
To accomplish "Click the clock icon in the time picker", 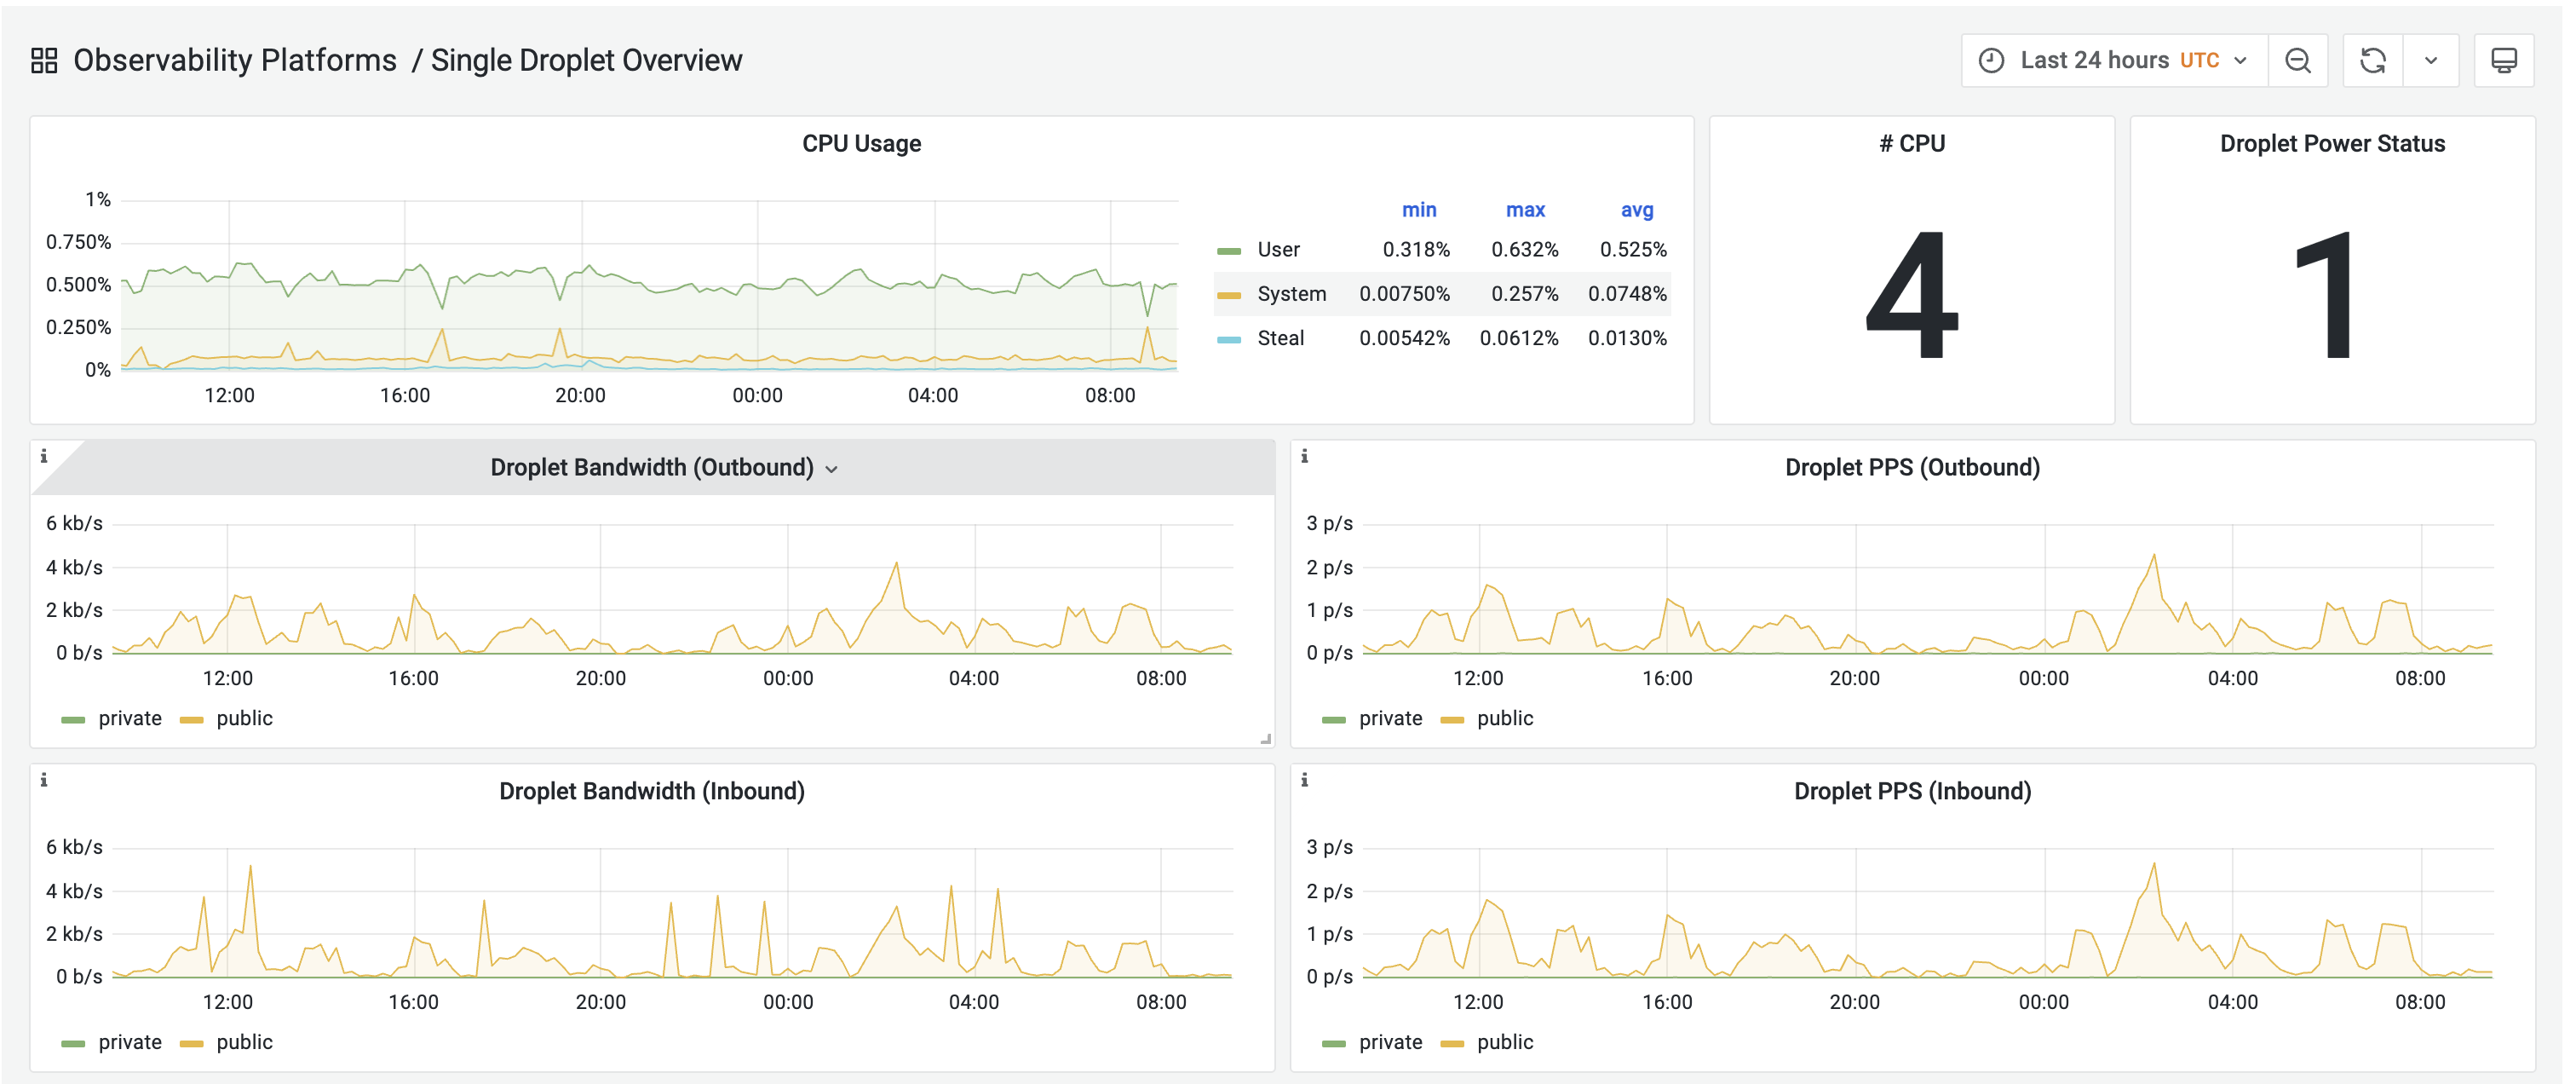I will point(1990,60).
